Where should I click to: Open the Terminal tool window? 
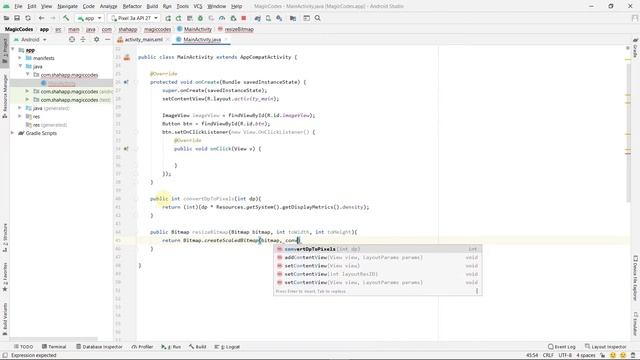54,347
